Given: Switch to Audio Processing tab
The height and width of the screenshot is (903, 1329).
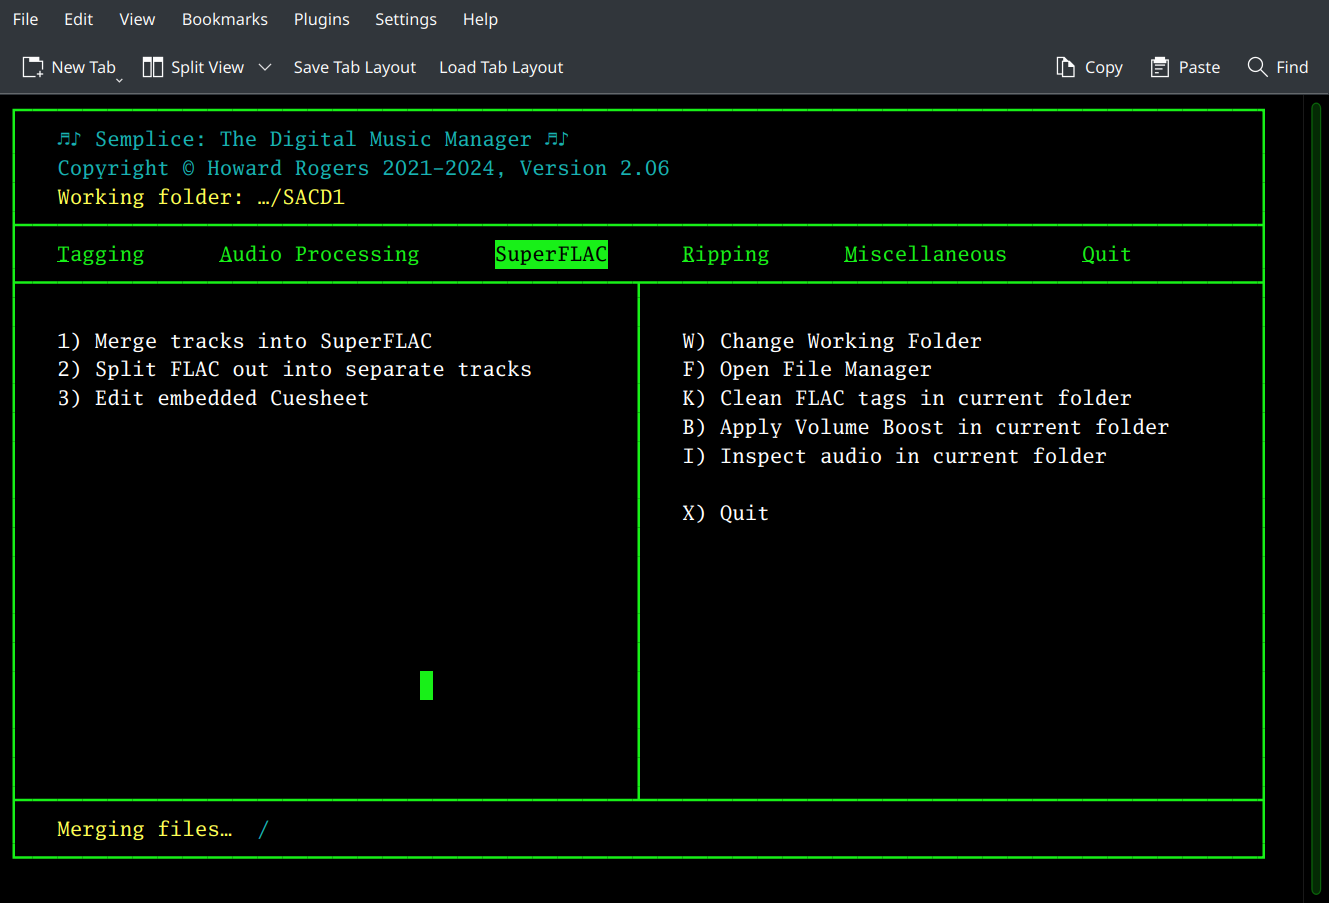Looking at the screenshot, I should (x=319, y=254).
